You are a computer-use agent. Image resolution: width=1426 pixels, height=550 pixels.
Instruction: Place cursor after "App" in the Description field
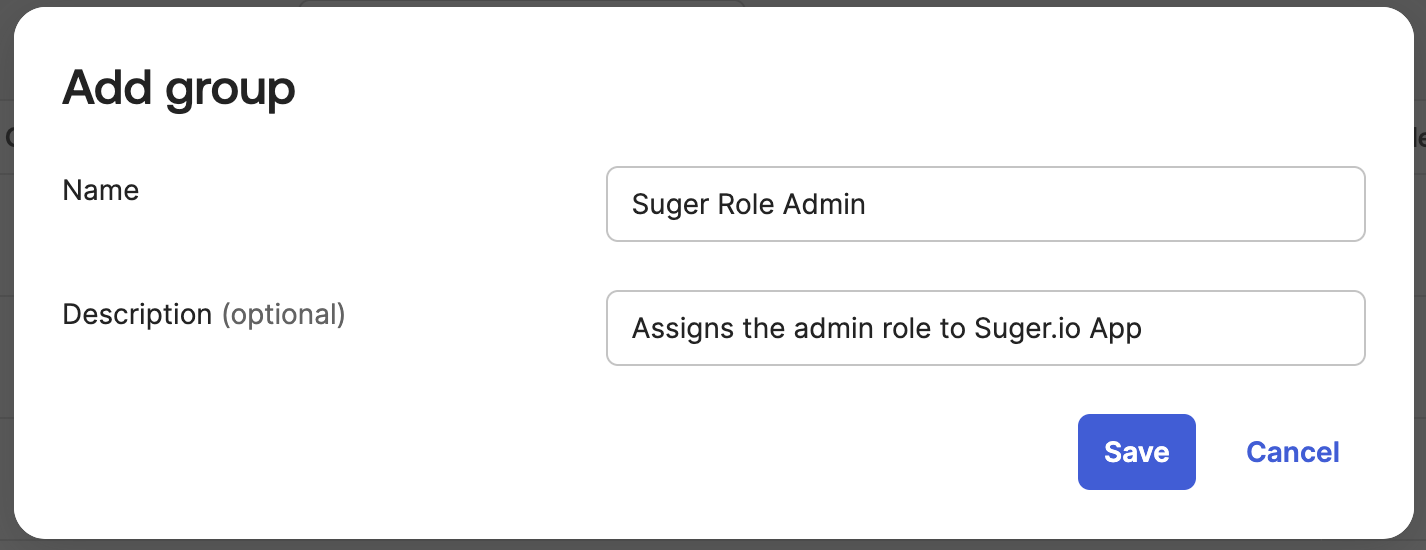(1143, 328)
